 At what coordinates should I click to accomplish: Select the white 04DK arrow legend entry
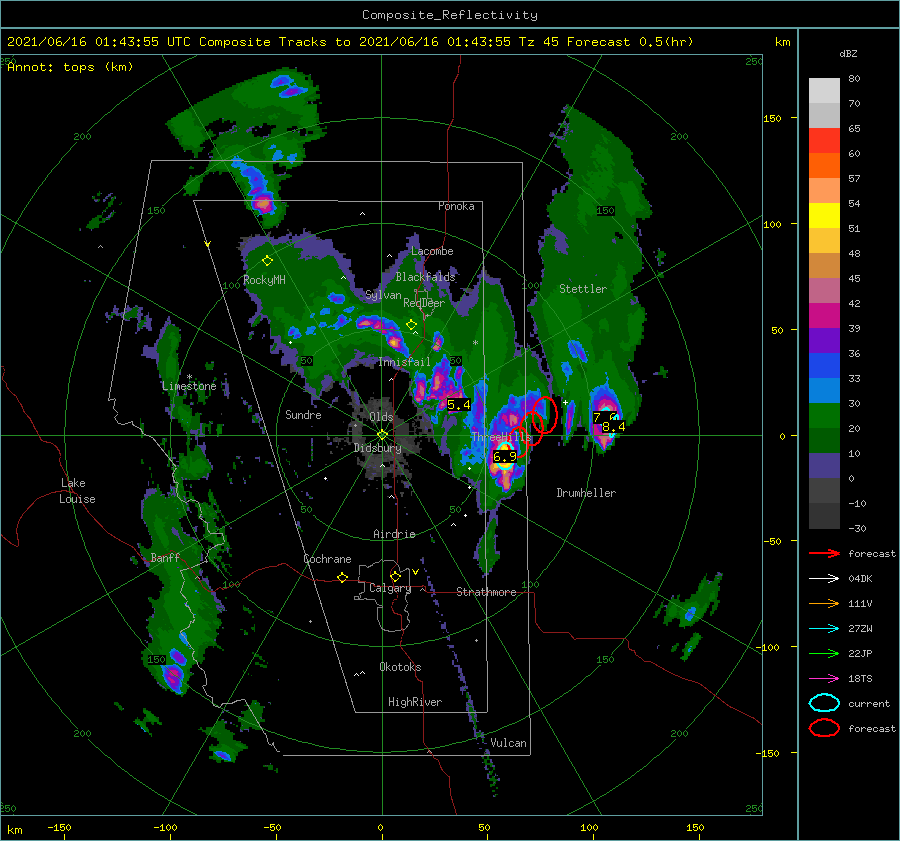[x=824, y=578]
